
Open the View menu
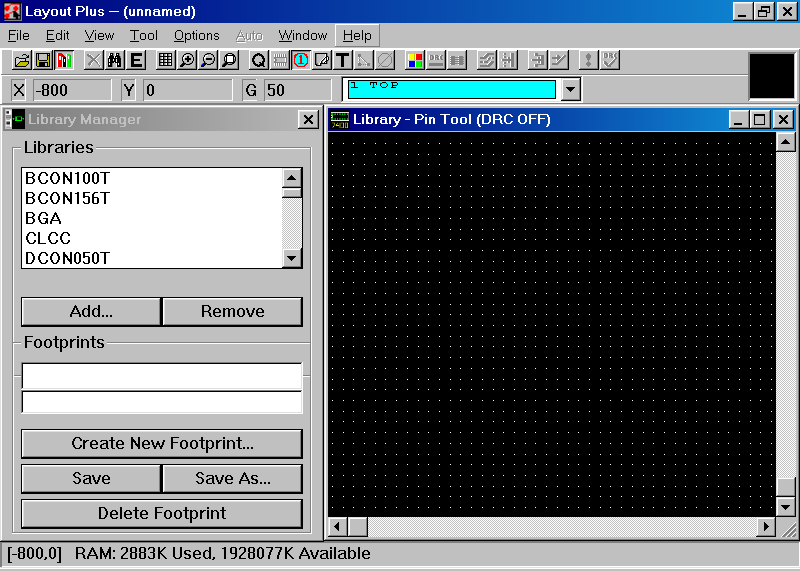[x=99, y=36]
